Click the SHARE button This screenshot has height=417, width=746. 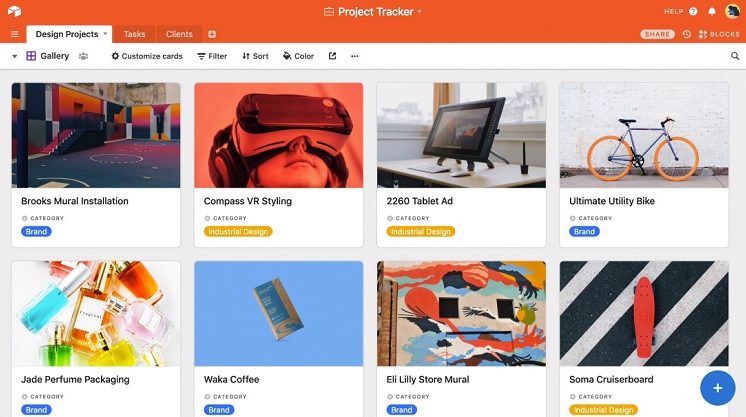click(x=657, y=34)
